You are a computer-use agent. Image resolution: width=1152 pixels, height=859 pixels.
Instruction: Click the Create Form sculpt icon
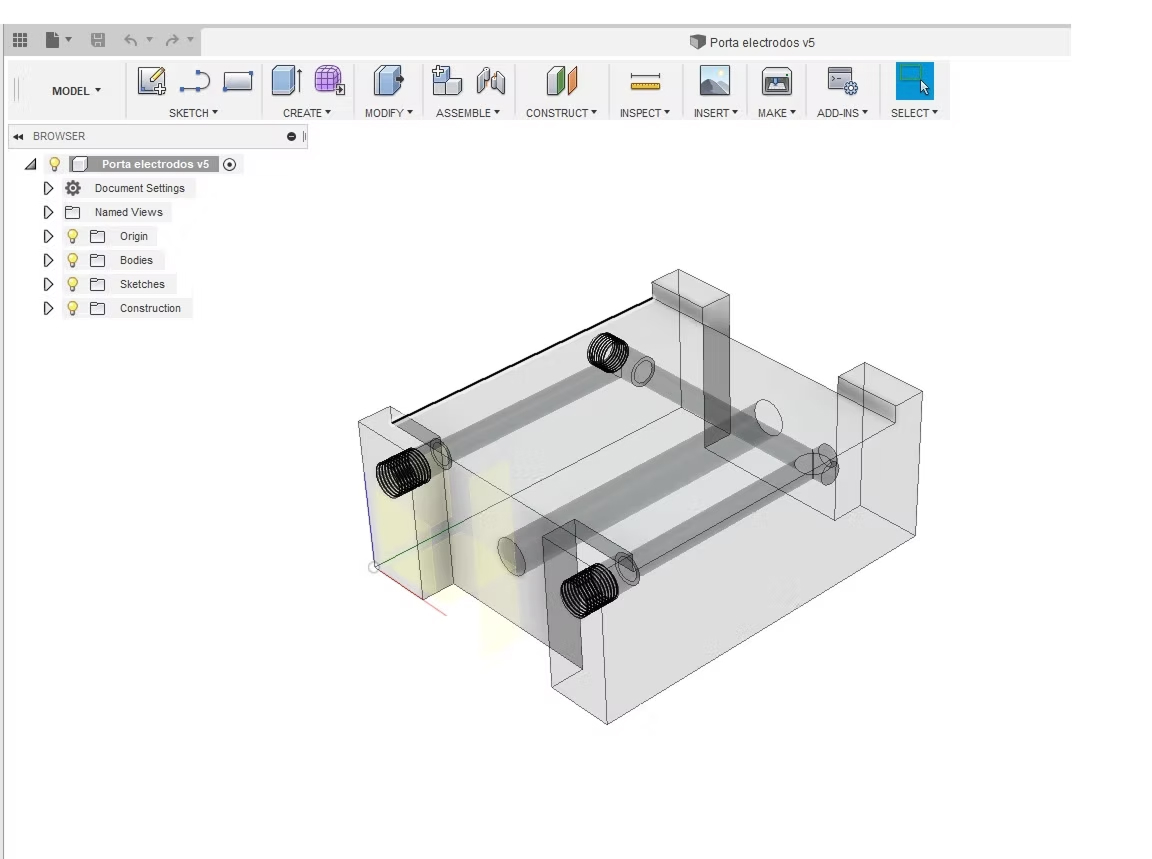pyautogui.click(x=329, y=81)
